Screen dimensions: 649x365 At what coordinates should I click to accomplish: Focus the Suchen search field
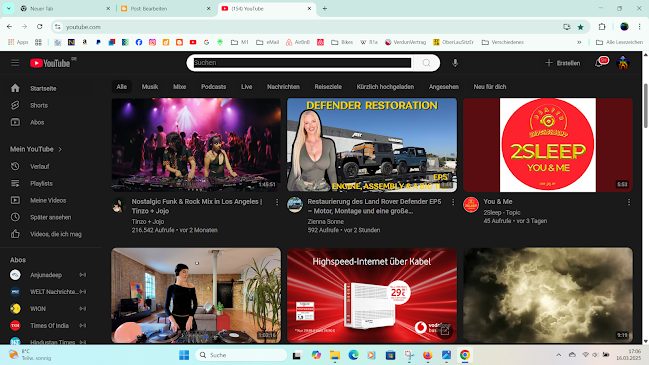click(302, 63)
